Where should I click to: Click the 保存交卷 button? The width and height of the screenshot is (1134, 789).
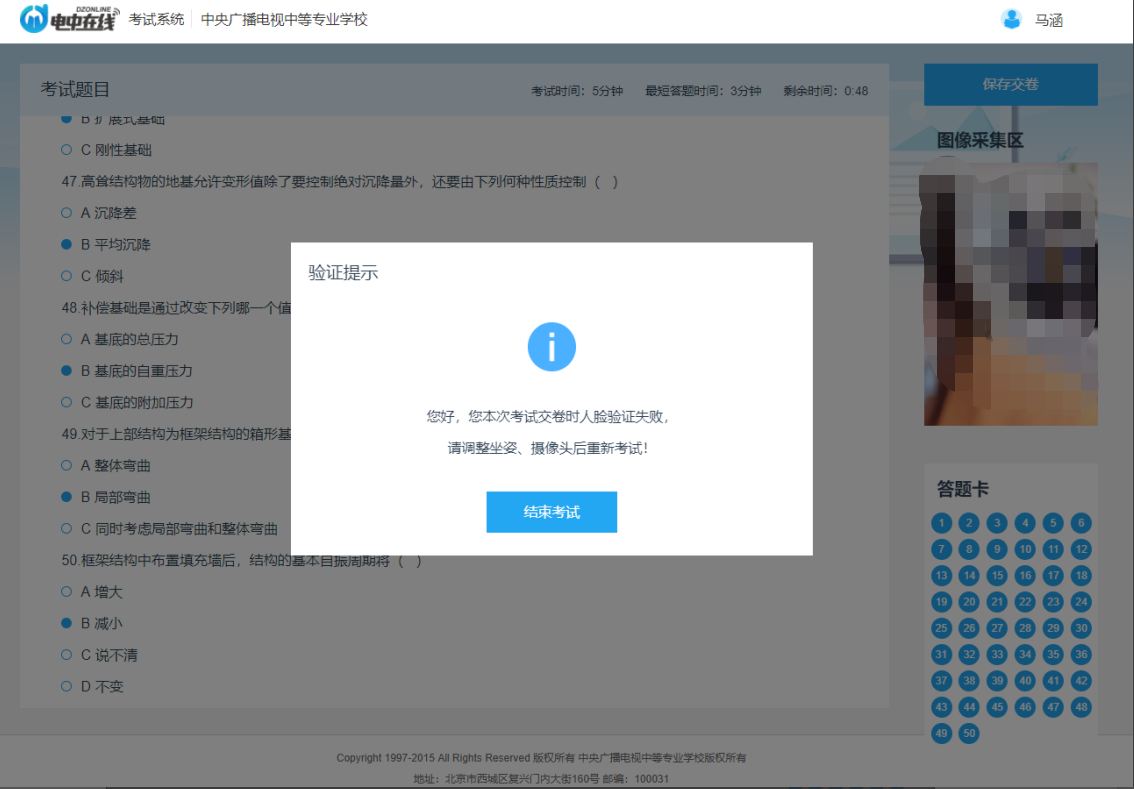pos(1010,85)
